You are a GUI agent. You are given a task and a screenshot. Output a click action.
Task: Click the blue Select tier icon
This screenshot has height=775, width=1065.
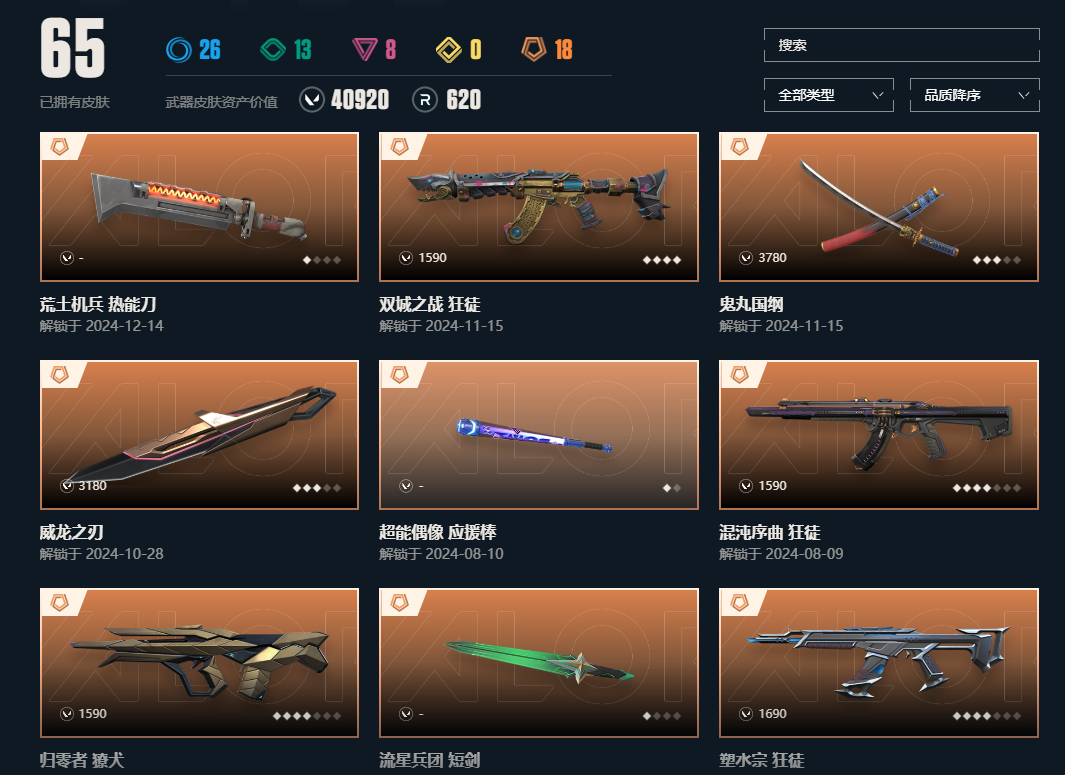tap(179, 50)
